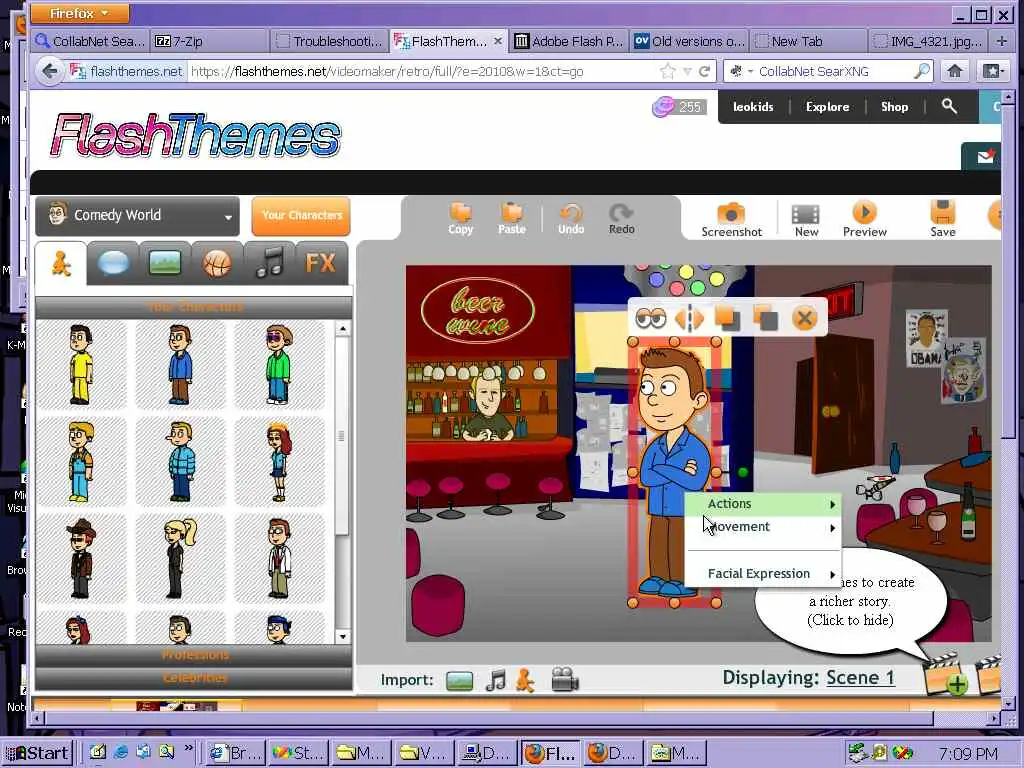Click the Redo arrow icon

coord(621,218)
